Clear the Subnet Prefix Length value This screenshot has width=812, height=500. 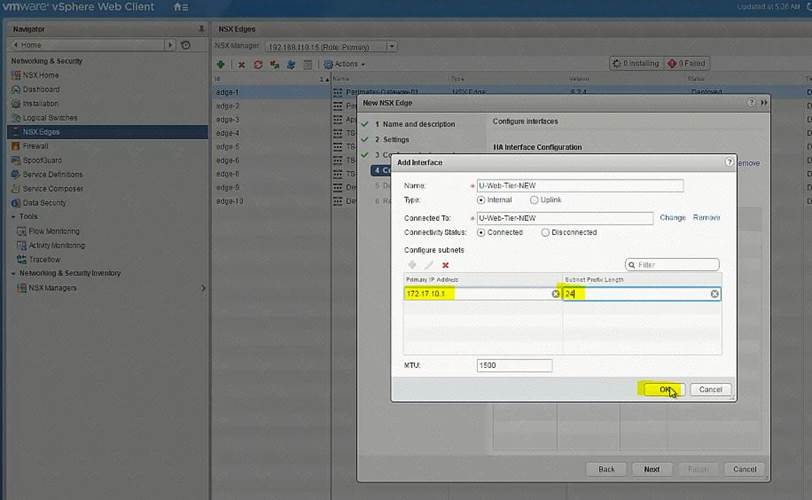(715, 294)
